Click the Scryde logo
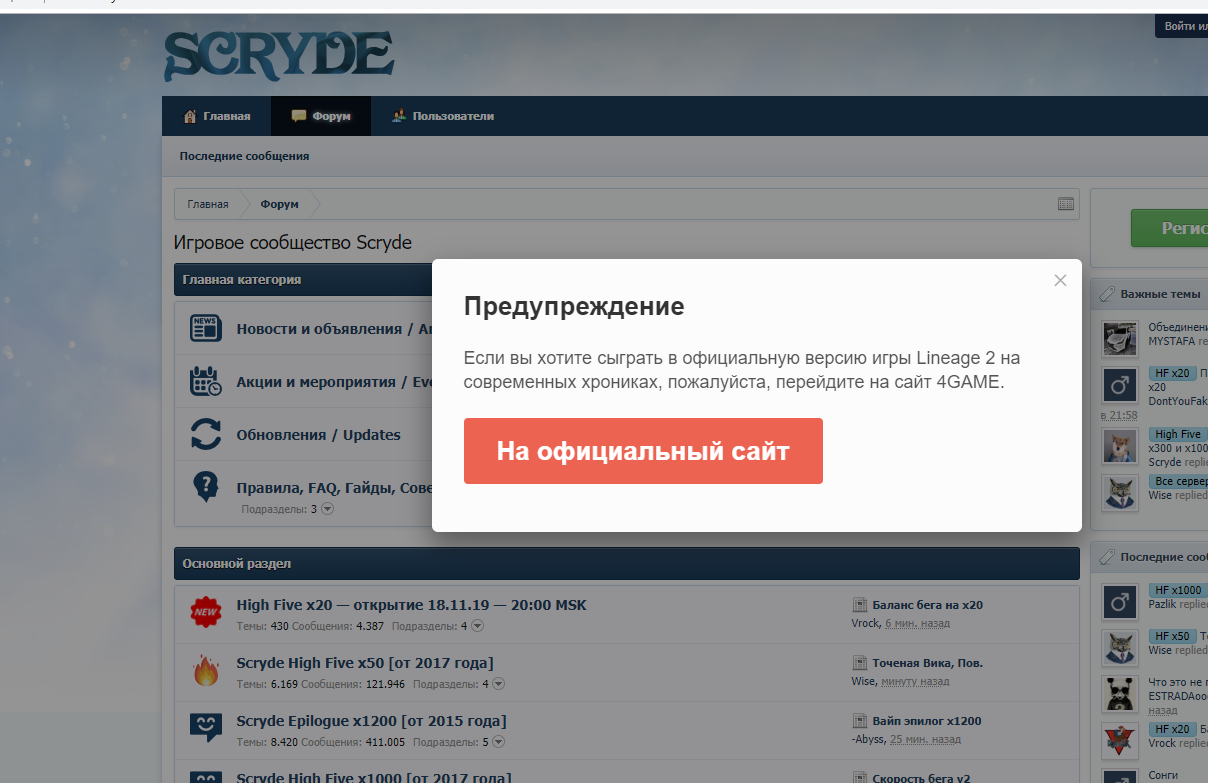 click(279, 55)
